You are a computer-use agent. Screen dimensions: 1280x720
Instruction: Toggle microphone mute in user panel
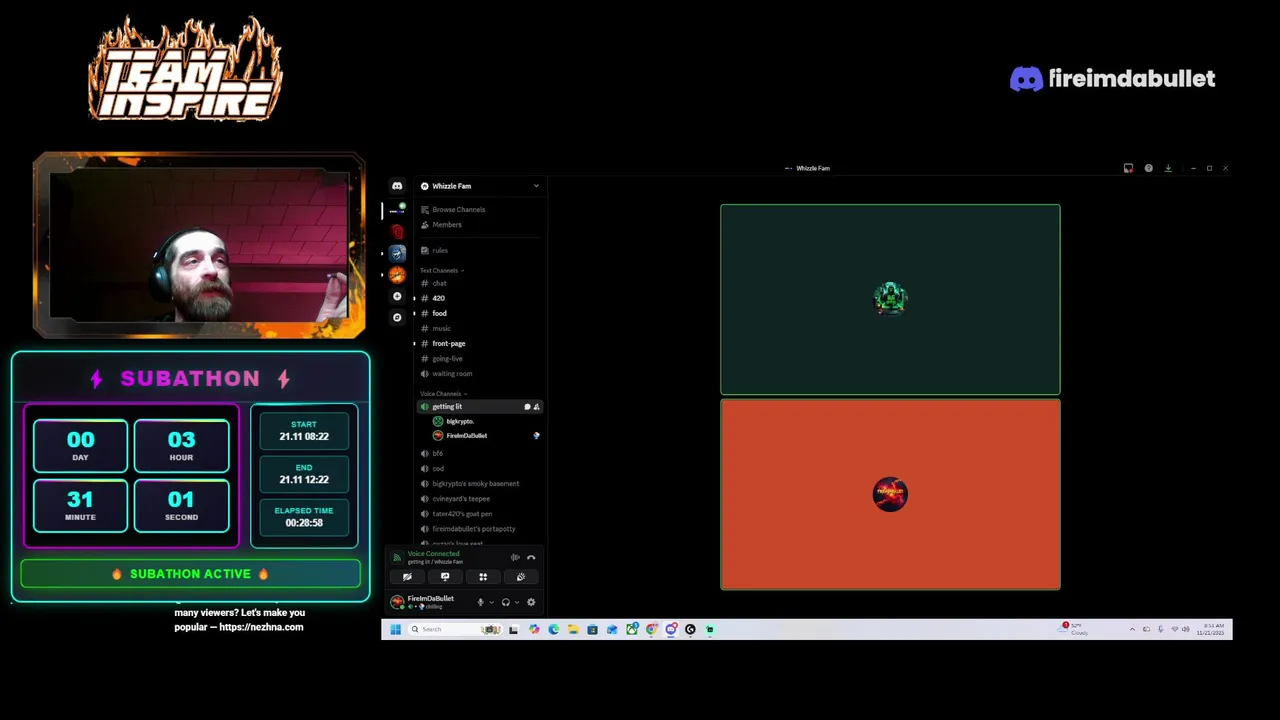[480, 602]
